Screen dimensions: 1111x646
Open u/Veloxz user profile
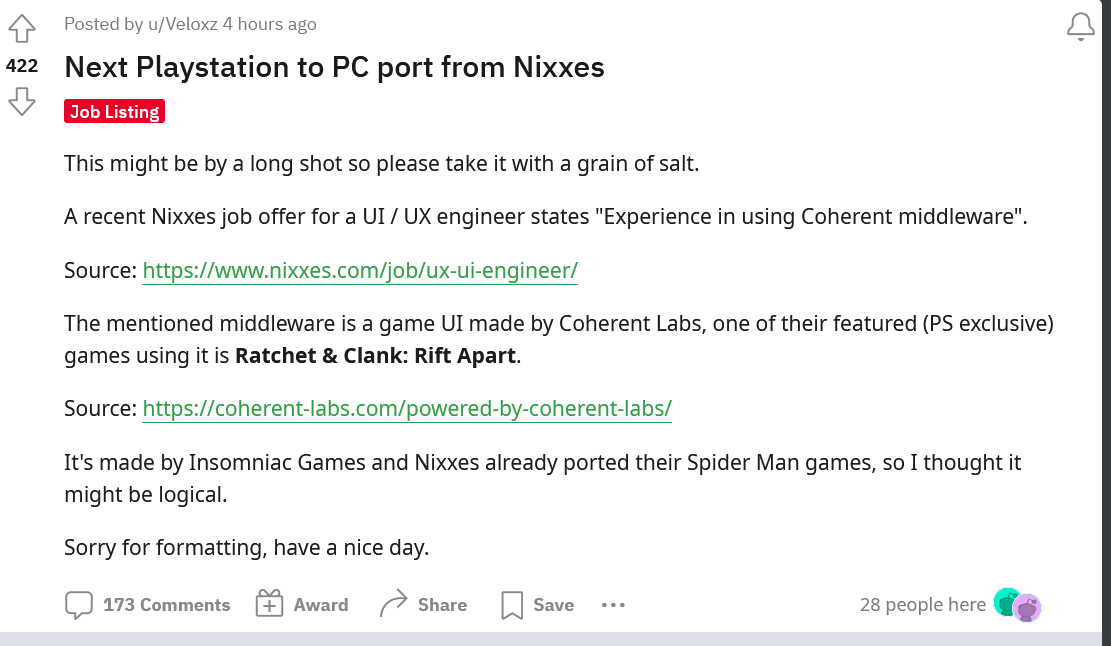pyautogui.click(x=183, y=24)
